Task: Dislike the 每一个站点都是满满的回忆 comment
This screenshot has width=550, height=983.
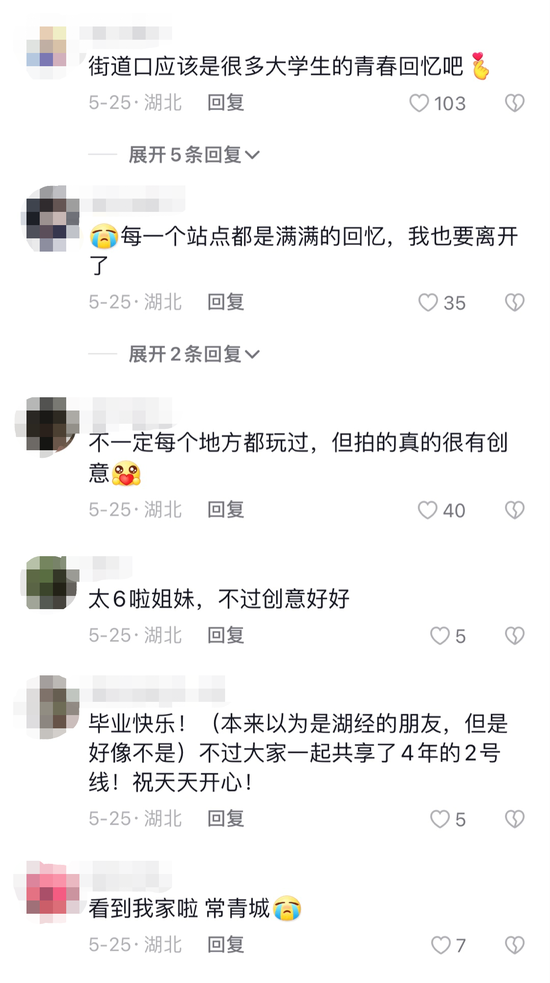Action: pos(514,303)
